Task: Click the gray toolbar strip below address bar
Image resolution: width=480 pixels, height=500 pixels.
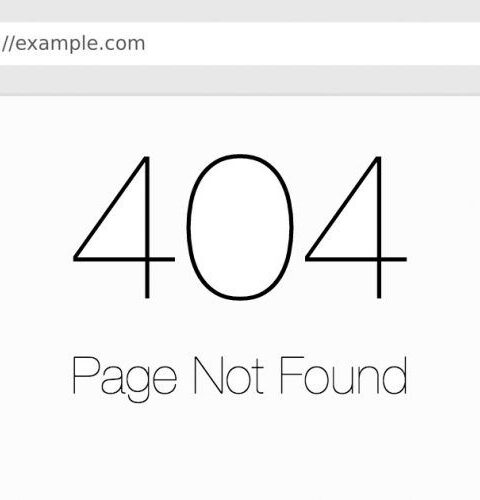Action: 240,80
